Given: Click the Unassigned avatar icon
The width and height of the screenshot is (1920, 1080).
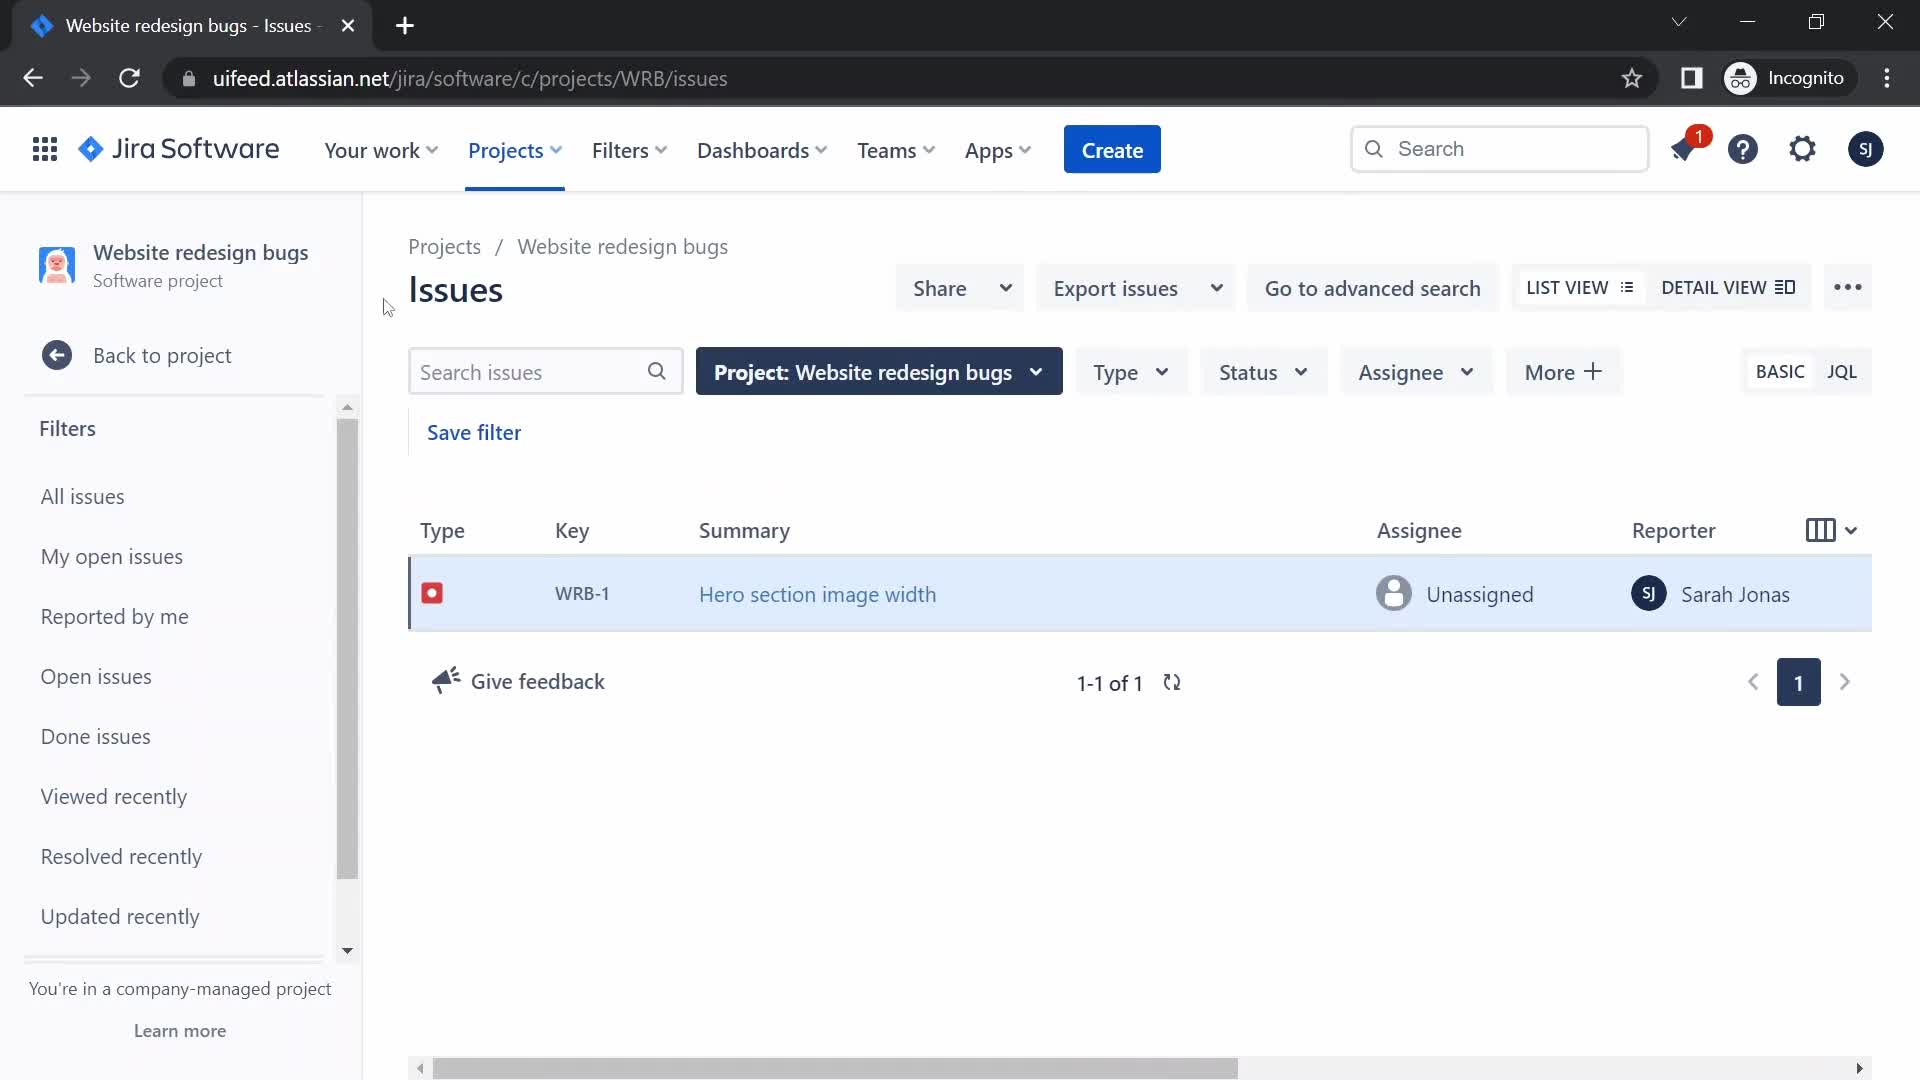Looking at the screenshot, I should (1393, 594).
